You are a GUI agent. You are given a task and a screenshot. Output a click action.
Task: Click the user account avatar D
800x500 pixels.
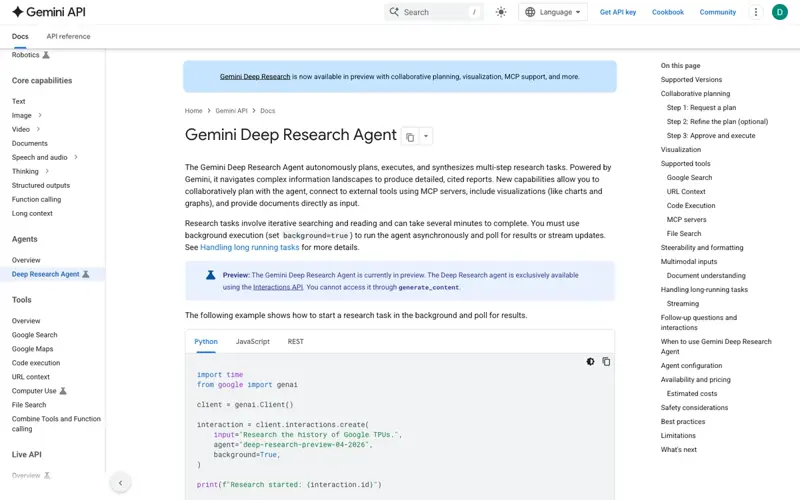pos(779,12)
